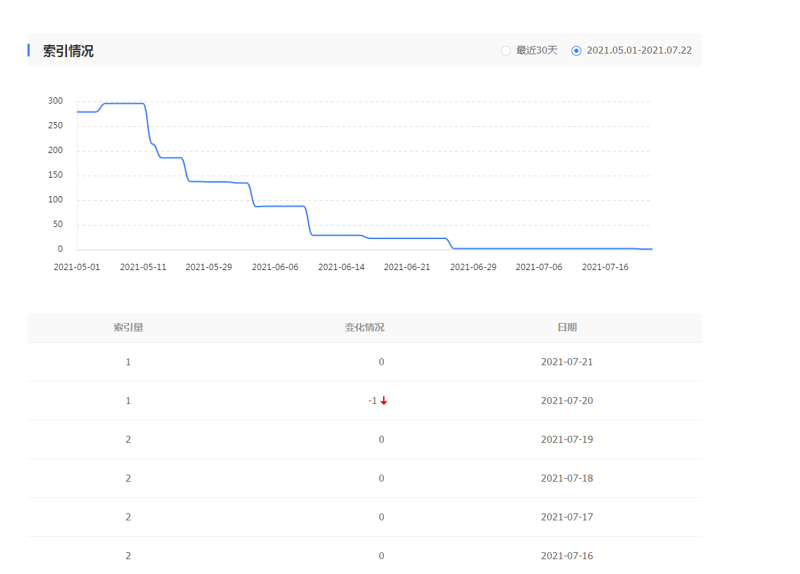Select the 2021.05.01-2021.07.22 date range radio
Viewport: 800px width, 574px height.
pyautogui.click(x=576, y=51)
